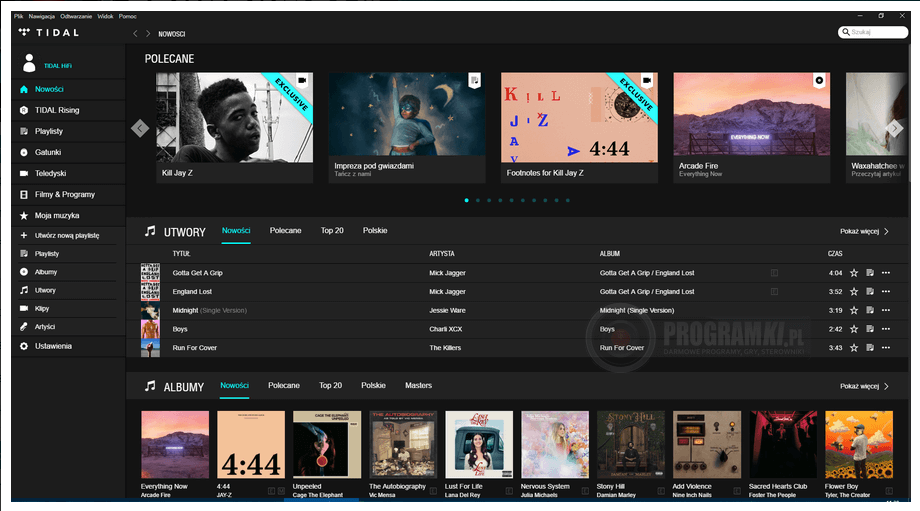920x511 pixels.
Task: Favorite the track Boys
Action: tap(854, 329)
